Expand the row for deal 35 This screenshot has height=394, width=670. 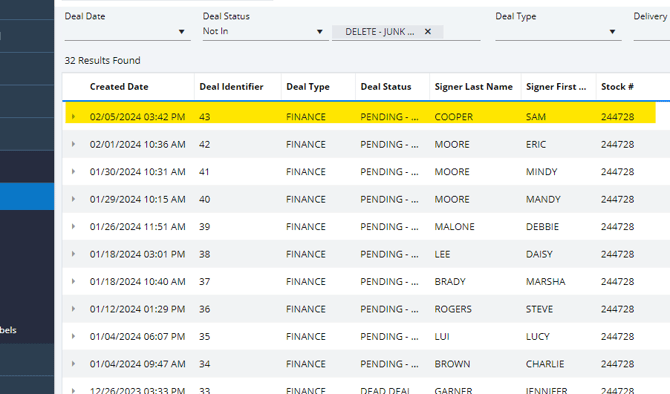click(x=73, y=336)
